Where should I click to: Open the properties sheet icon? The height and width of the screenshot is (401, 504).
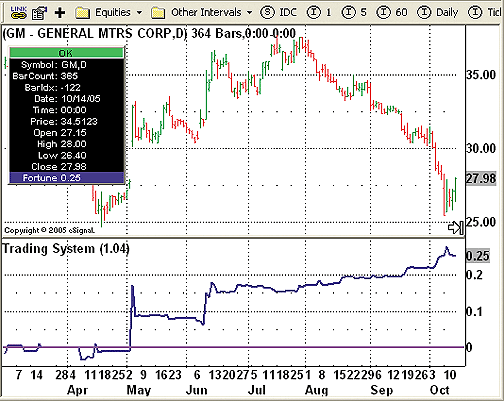pos(39,13)
